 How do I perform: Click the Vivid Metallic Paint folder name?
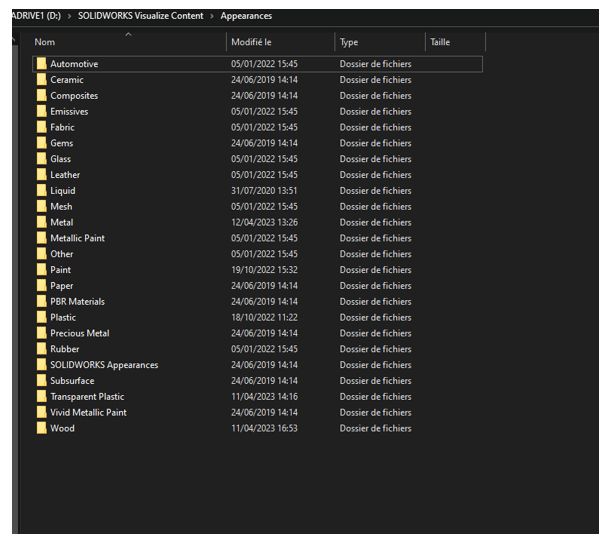tap(89, 412)
